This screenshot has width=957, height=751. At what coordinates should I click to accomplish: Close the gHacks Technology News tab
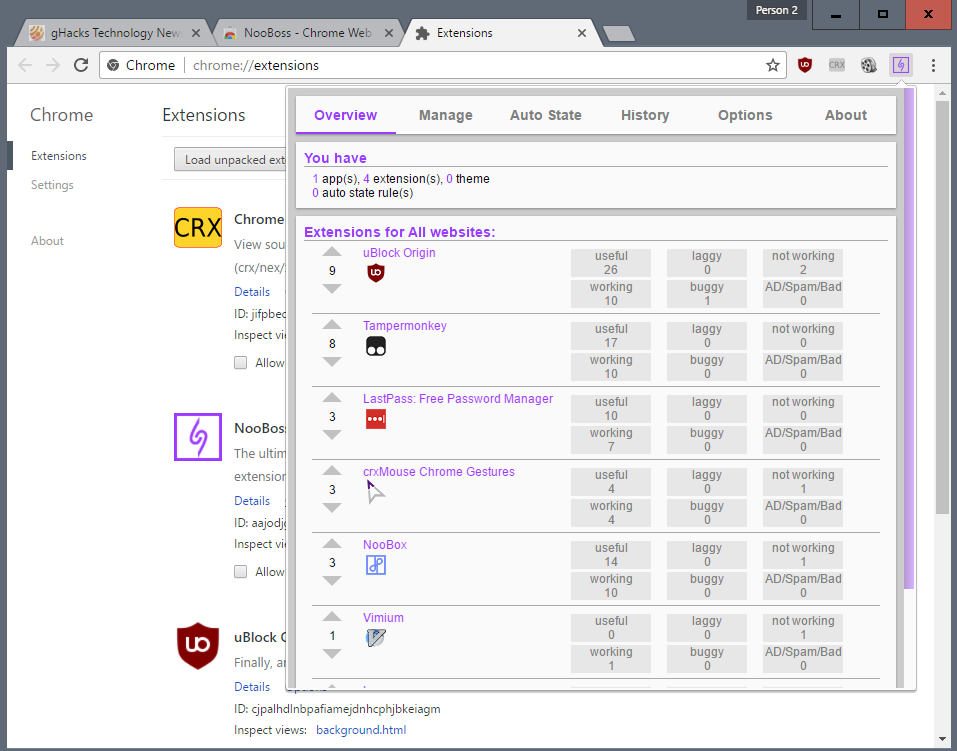click(196, 33)
